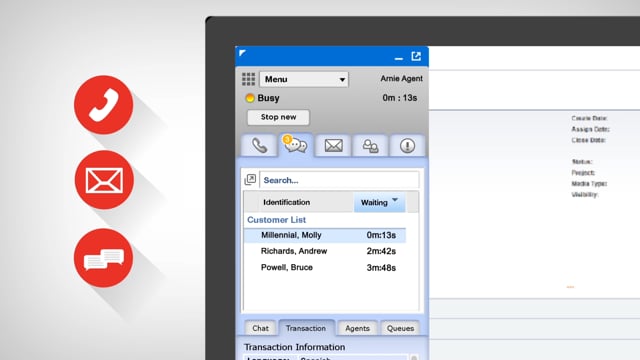Switch to the Chat tab
Image resolution: width=640 pixels, height=360 pixels.
point(260,328)
